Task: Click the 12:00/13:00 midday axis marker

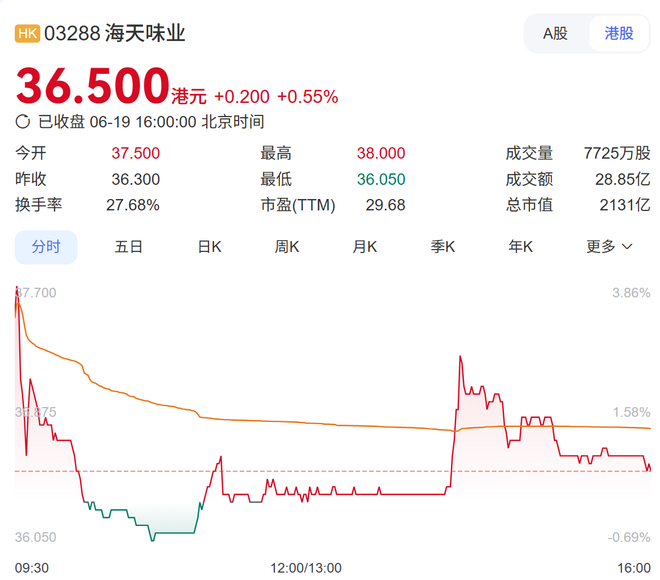Action: tap(305, 567)
